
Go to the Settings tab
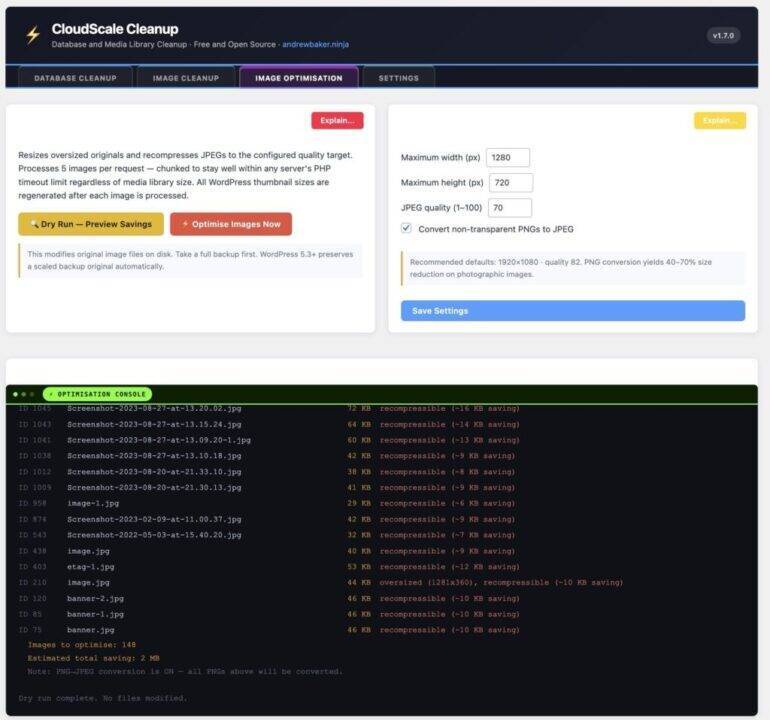(398, 78)
